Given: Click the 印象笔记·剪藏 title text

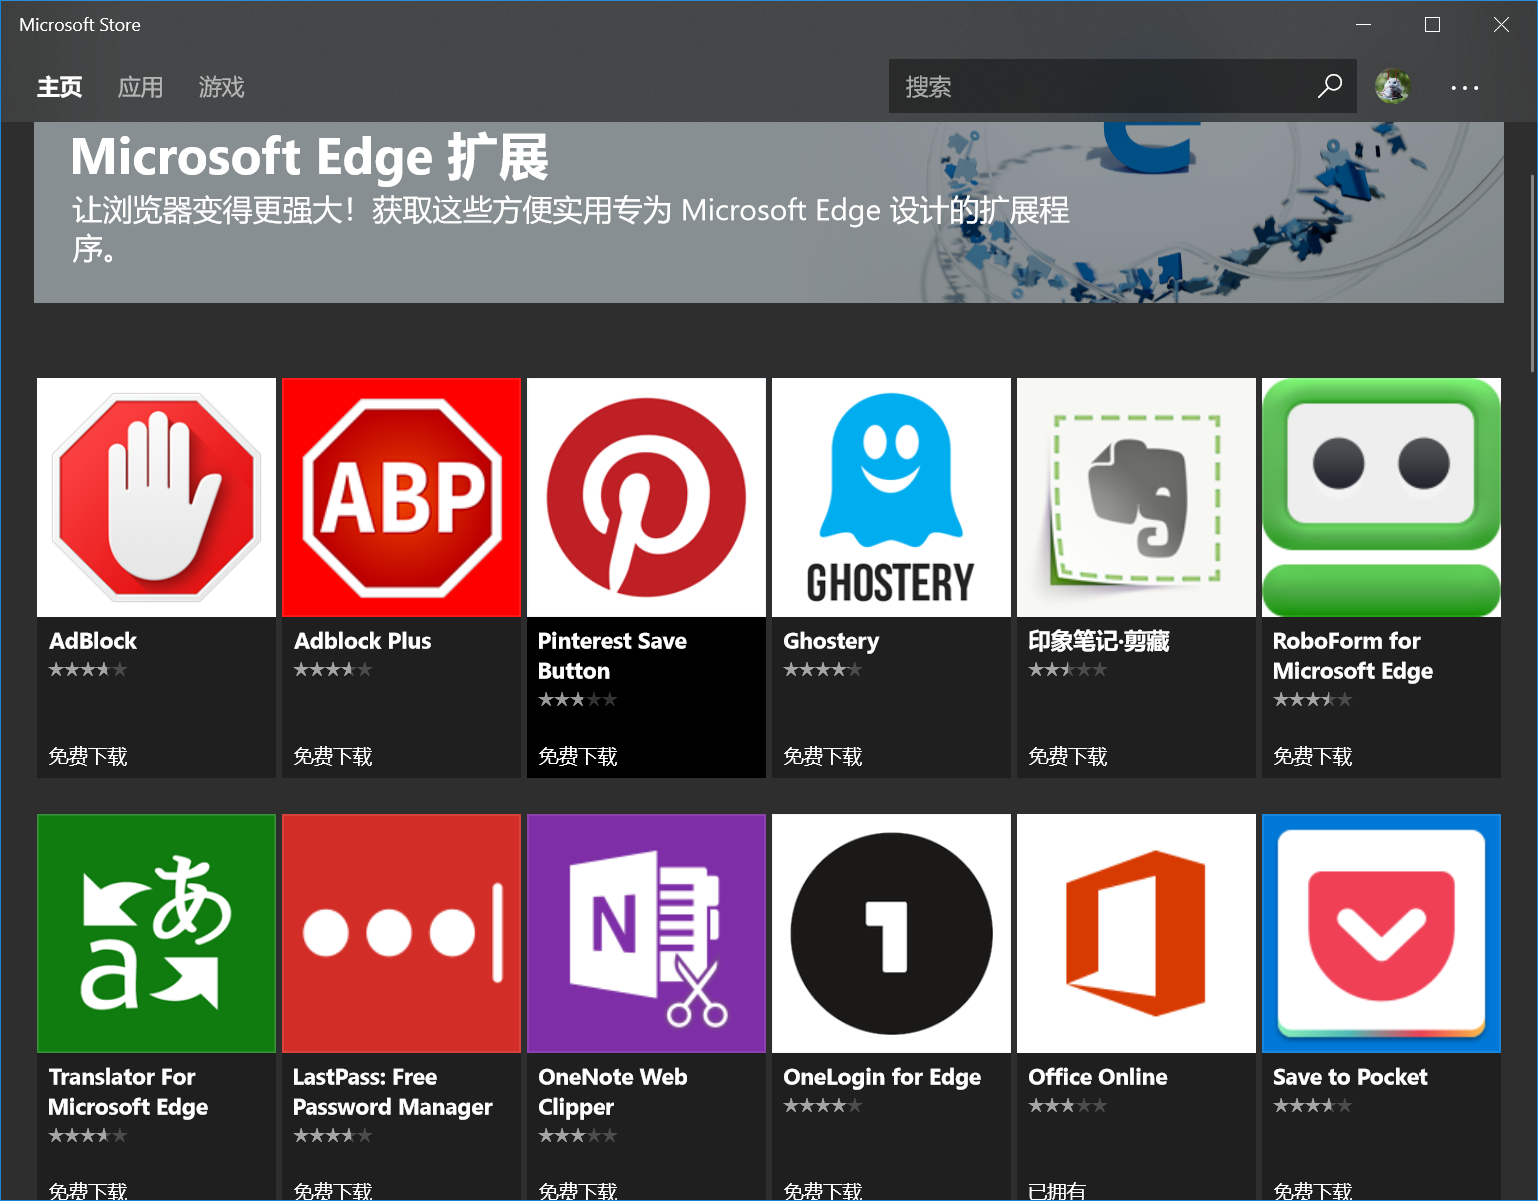Looking at the screenshot, I should point(1098,641).
